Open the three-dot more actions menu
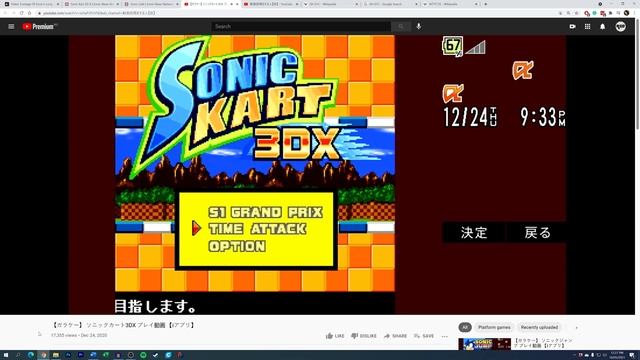Screen dimensions: 640x360 (444, 336)
